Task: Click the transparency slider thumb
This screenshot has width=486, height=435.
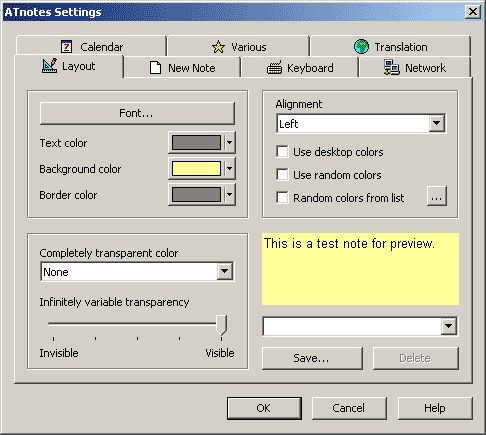Action: click(x=221, y=325)
